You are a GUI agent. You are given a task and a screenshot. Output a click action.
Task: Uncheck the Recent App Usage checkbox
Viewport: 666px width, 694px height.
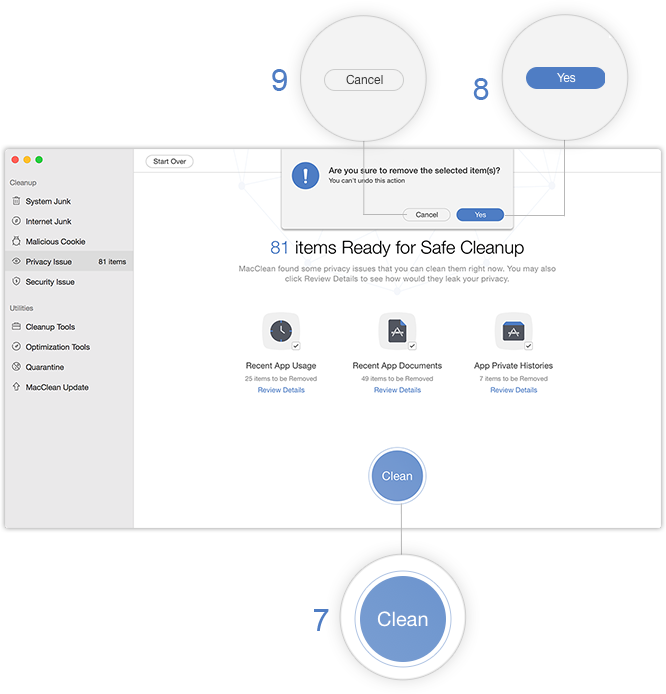pyautogui.click(x=296, y=345)
